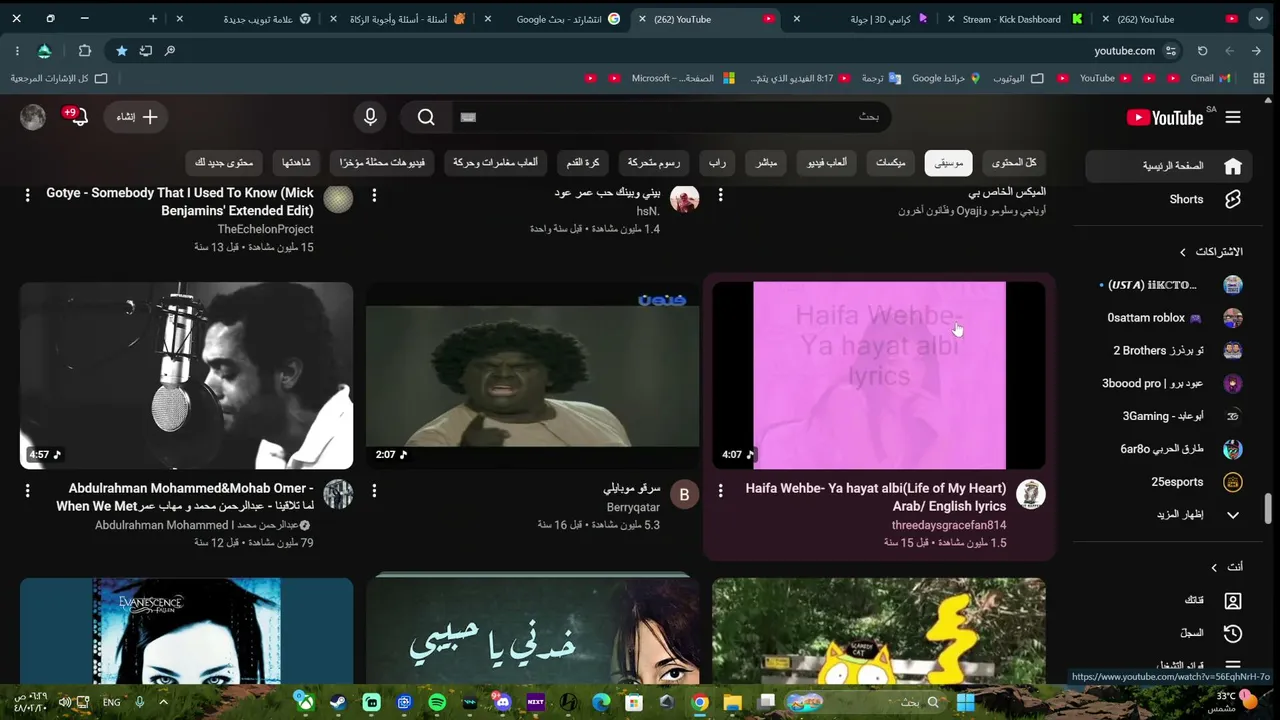Go to الصفحة الرئيسية in the sidebar
This screenshot has height=720, width=1280.
pos(1168,166)
